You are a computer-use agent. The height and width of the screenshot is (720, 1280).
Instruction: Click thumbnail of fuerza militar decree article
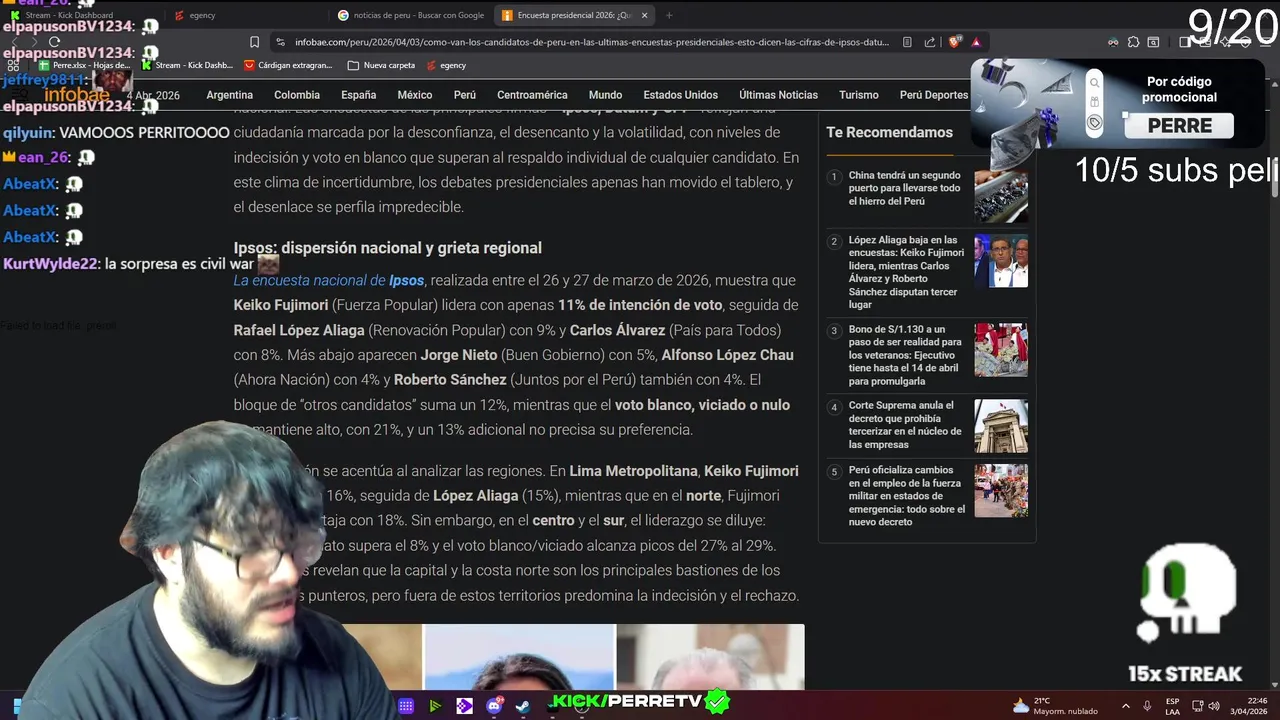coord(1001,490)
